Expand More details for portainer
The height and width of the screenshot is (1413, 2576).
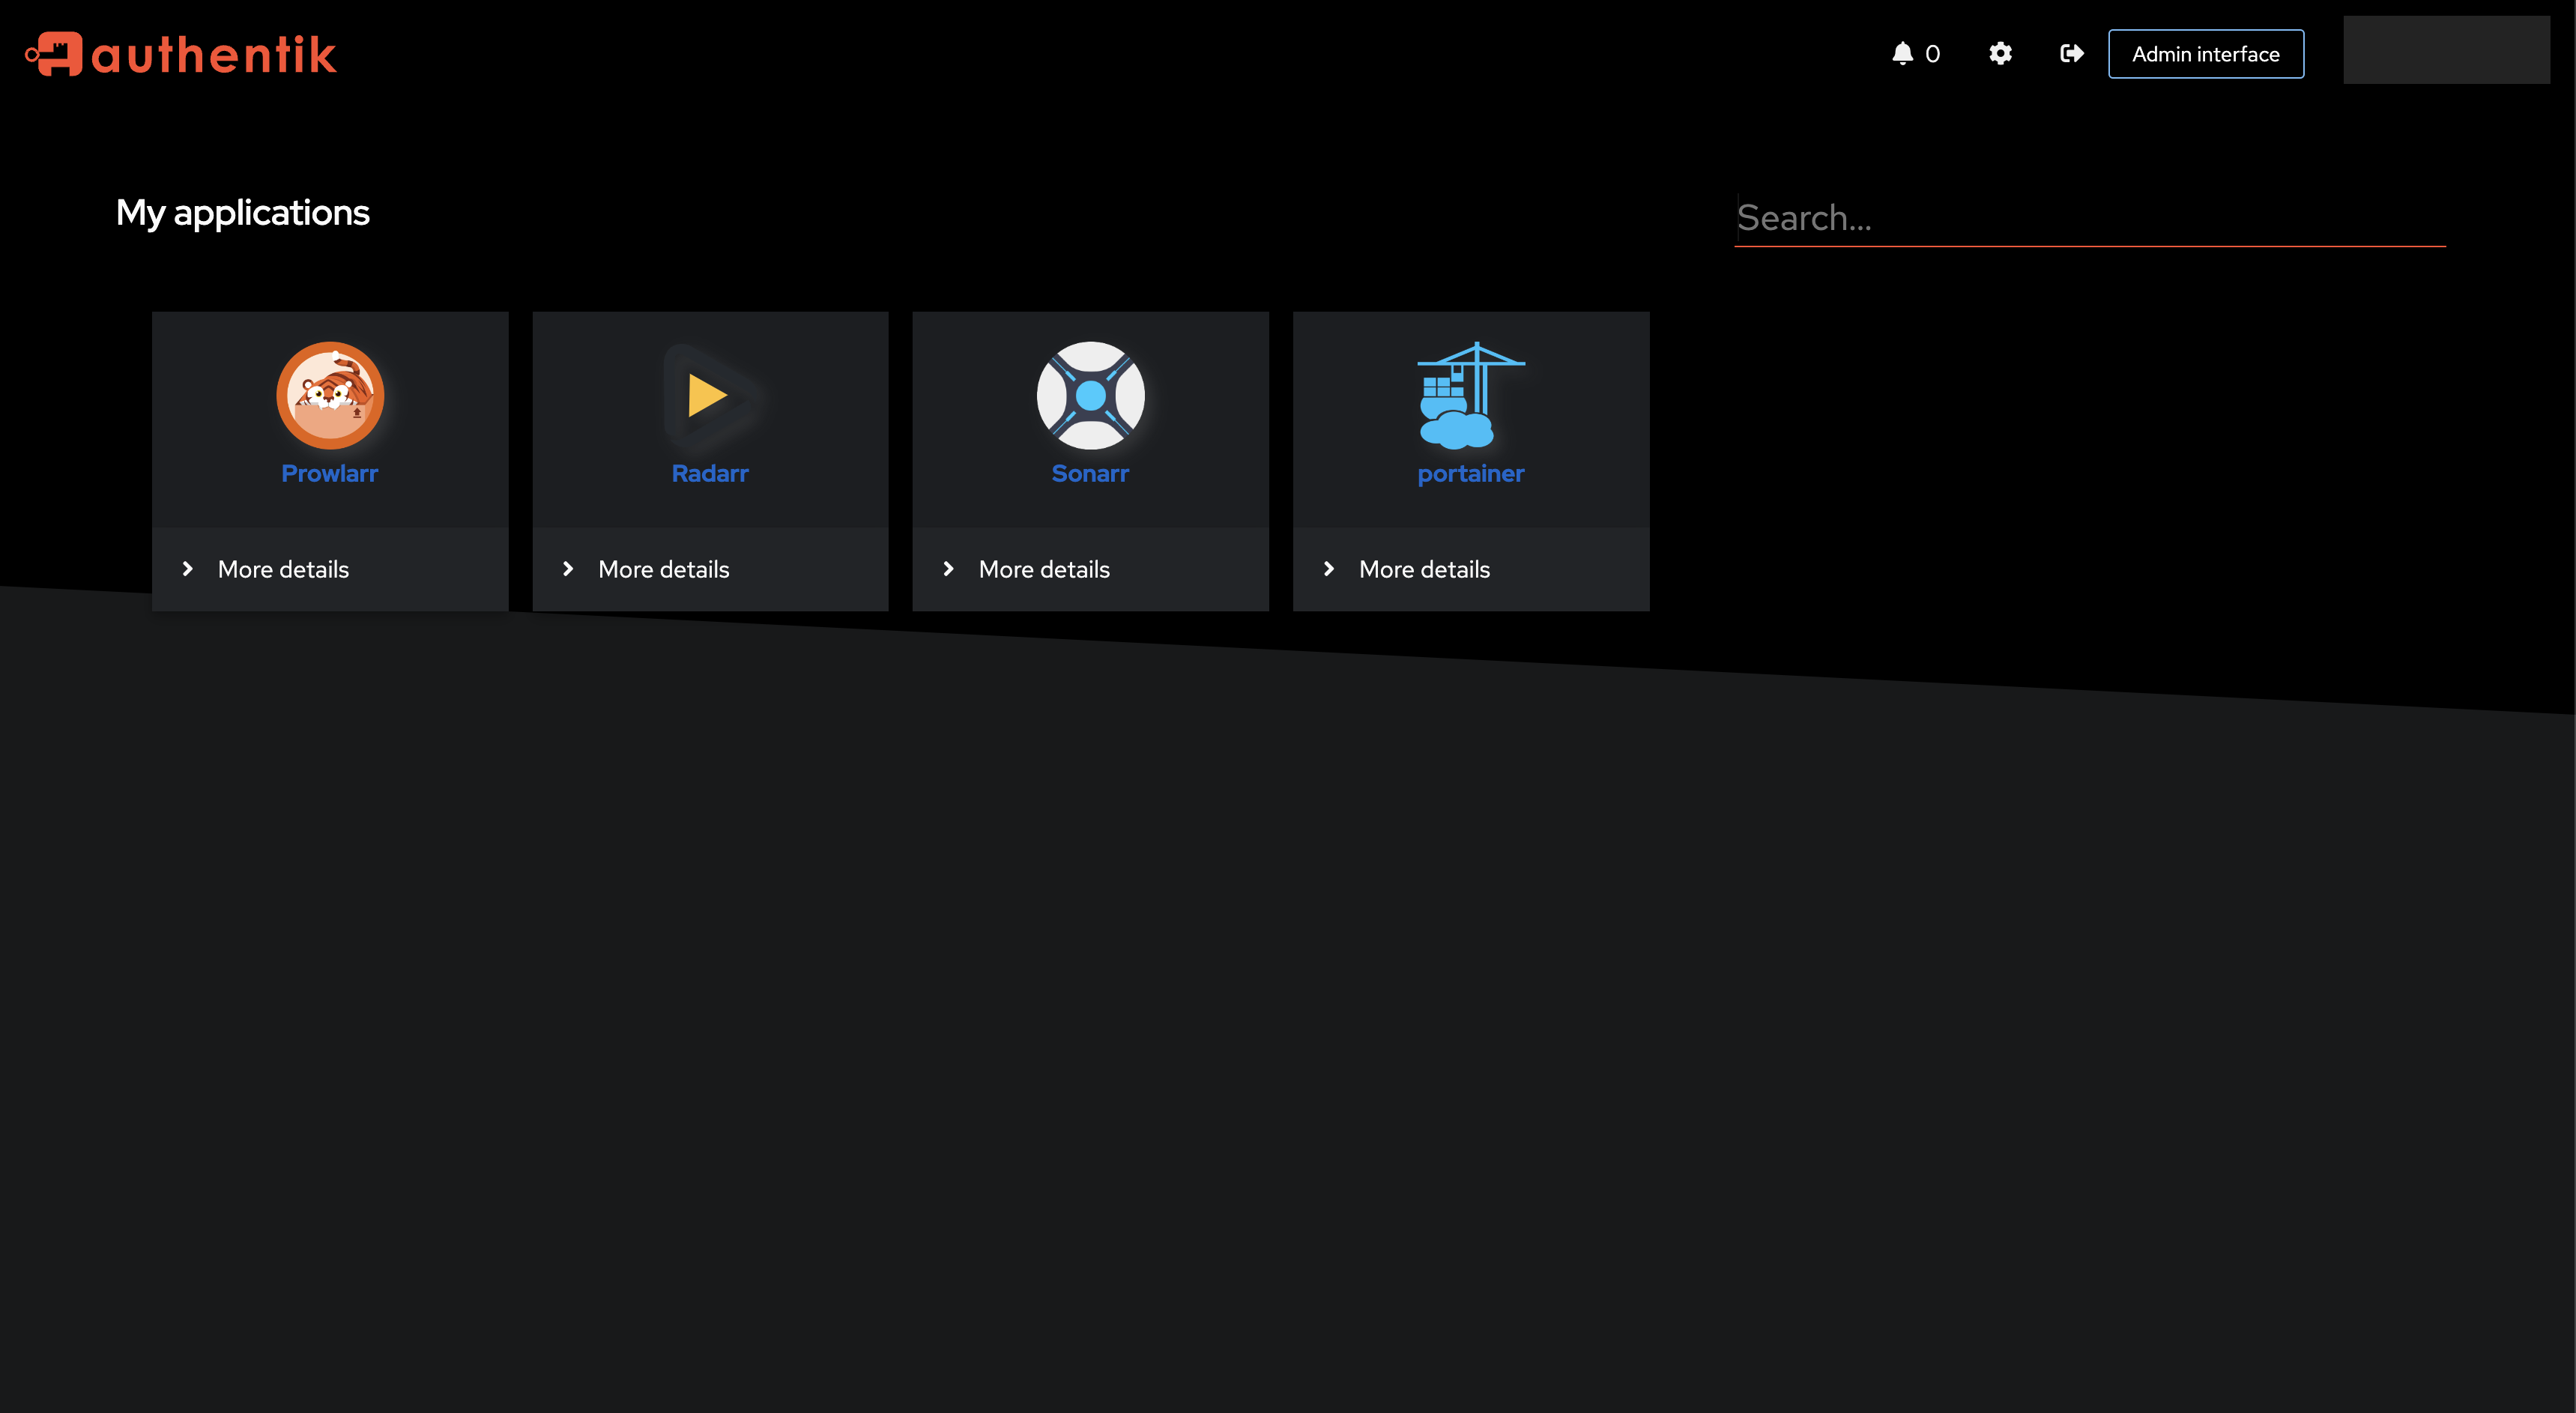[x=1470, y=569]
